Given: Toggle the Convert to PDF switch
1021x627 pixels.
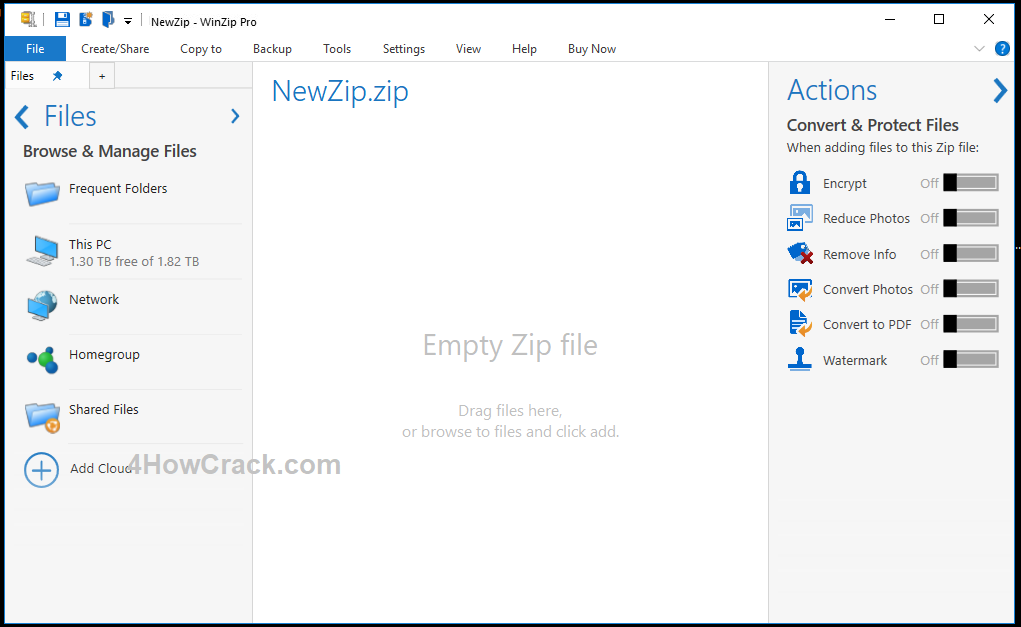Looking at the screenshot, I should click(970, 324).
